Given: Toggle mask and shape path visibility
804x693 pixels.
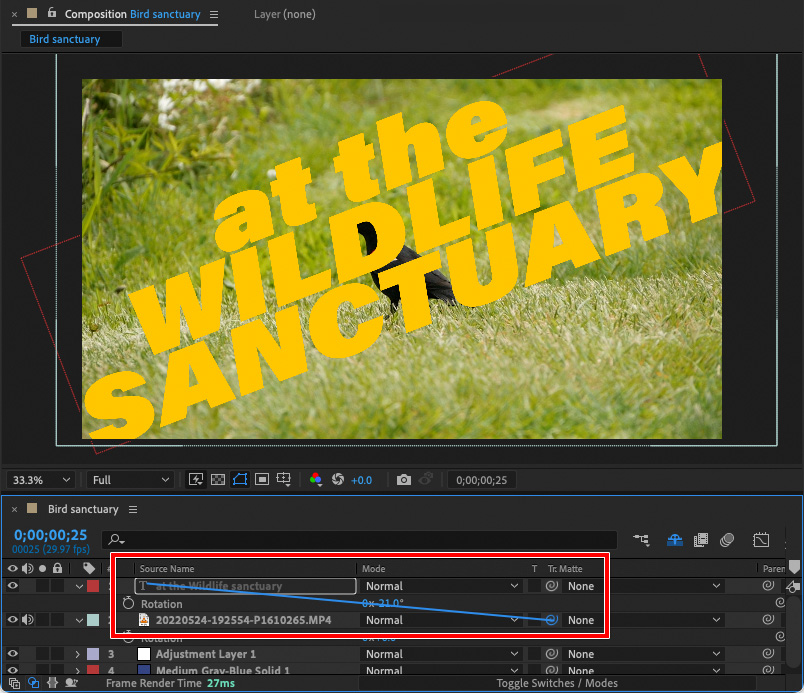Looking at the screenshot, I should (240, 480).
